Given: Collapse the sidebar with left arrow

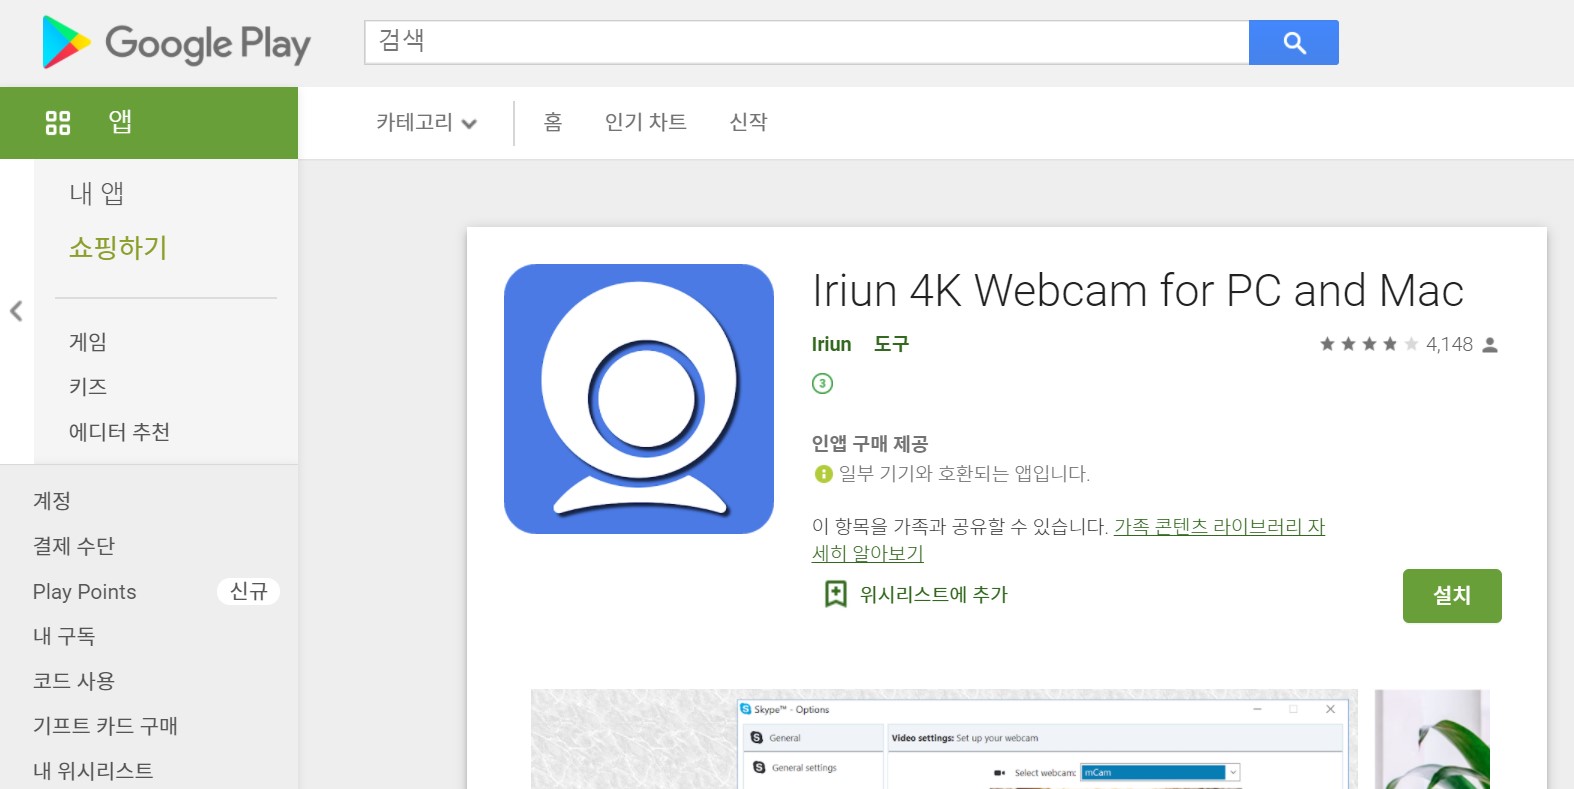Looking at the screenshot, I should 16,311.
